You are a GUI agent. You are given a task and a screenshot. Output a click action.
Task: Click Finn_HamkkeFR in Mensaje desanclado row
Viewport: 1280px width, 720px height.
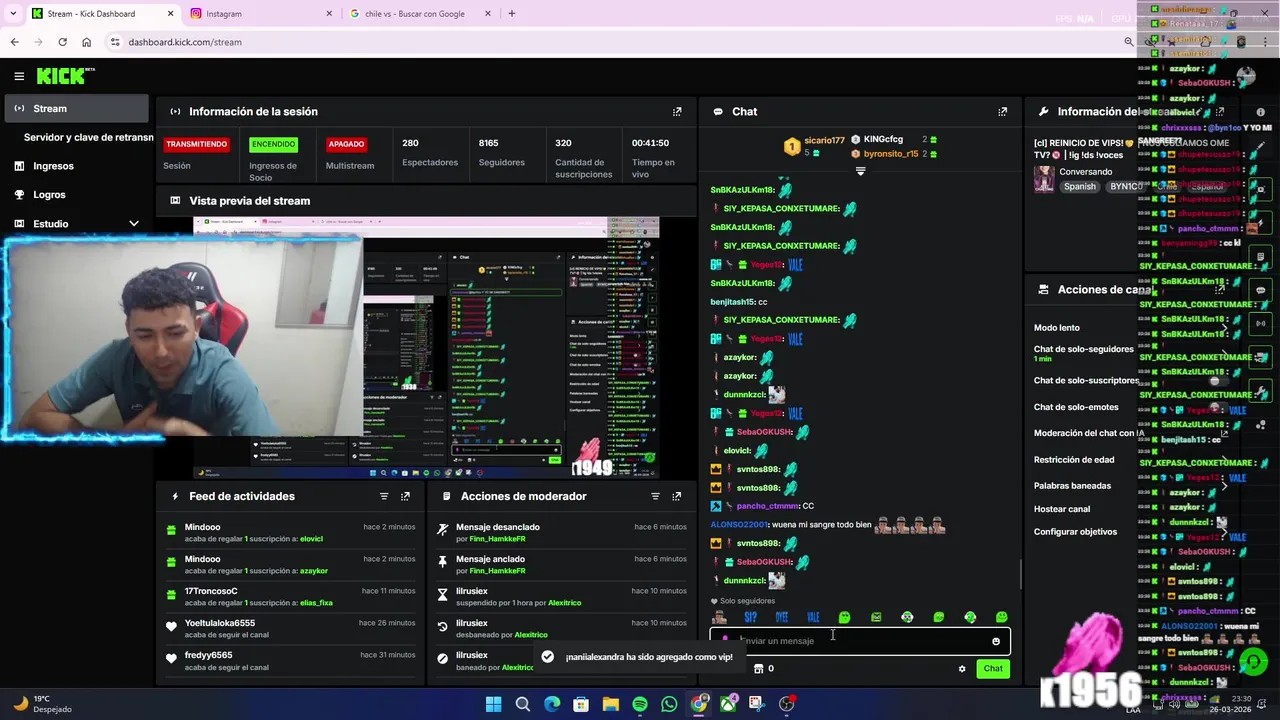click(x=497, y=539)
